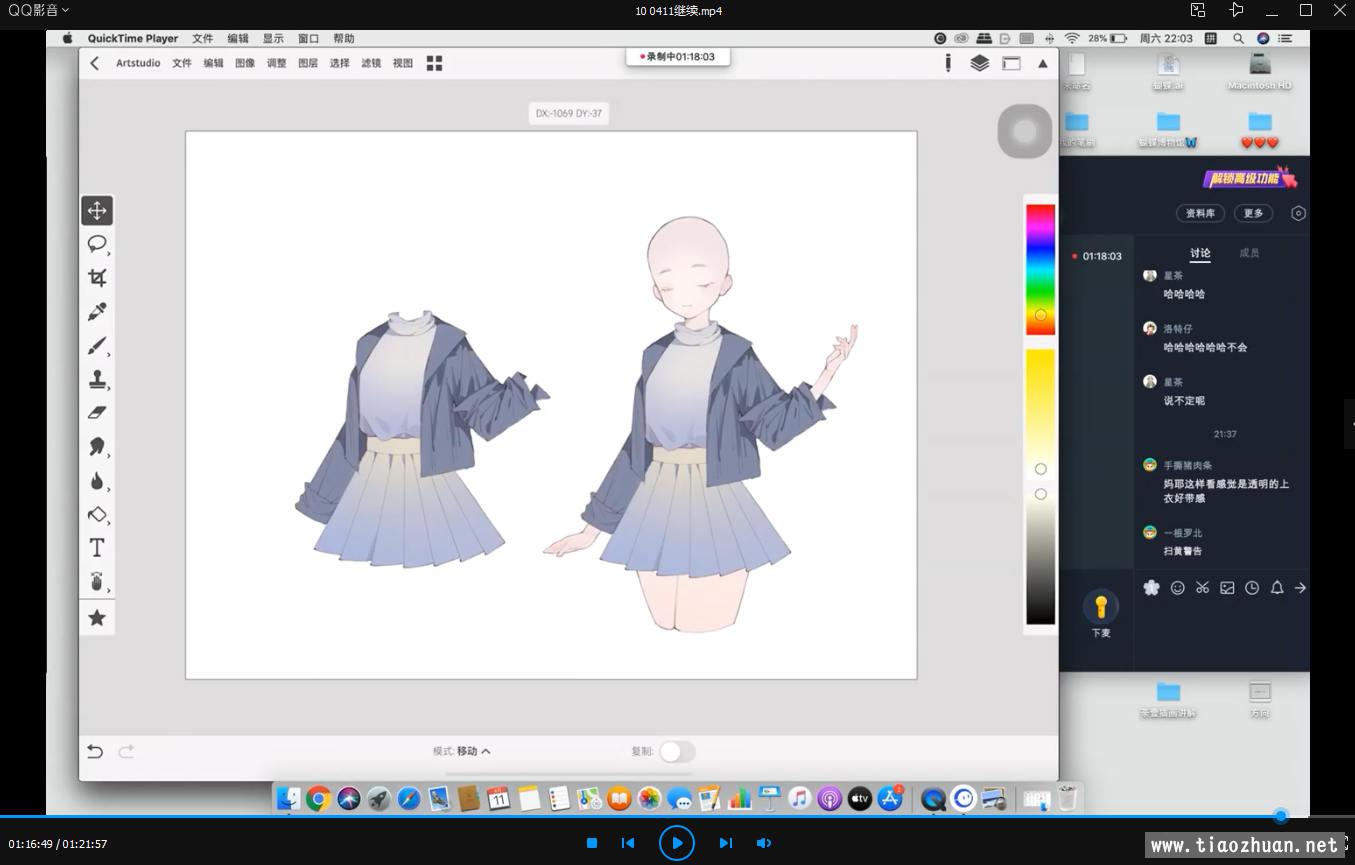Collapse the top bar with triangle arrow
The height and width of the screenshot is (865, 1355).
pos(1042,63)
